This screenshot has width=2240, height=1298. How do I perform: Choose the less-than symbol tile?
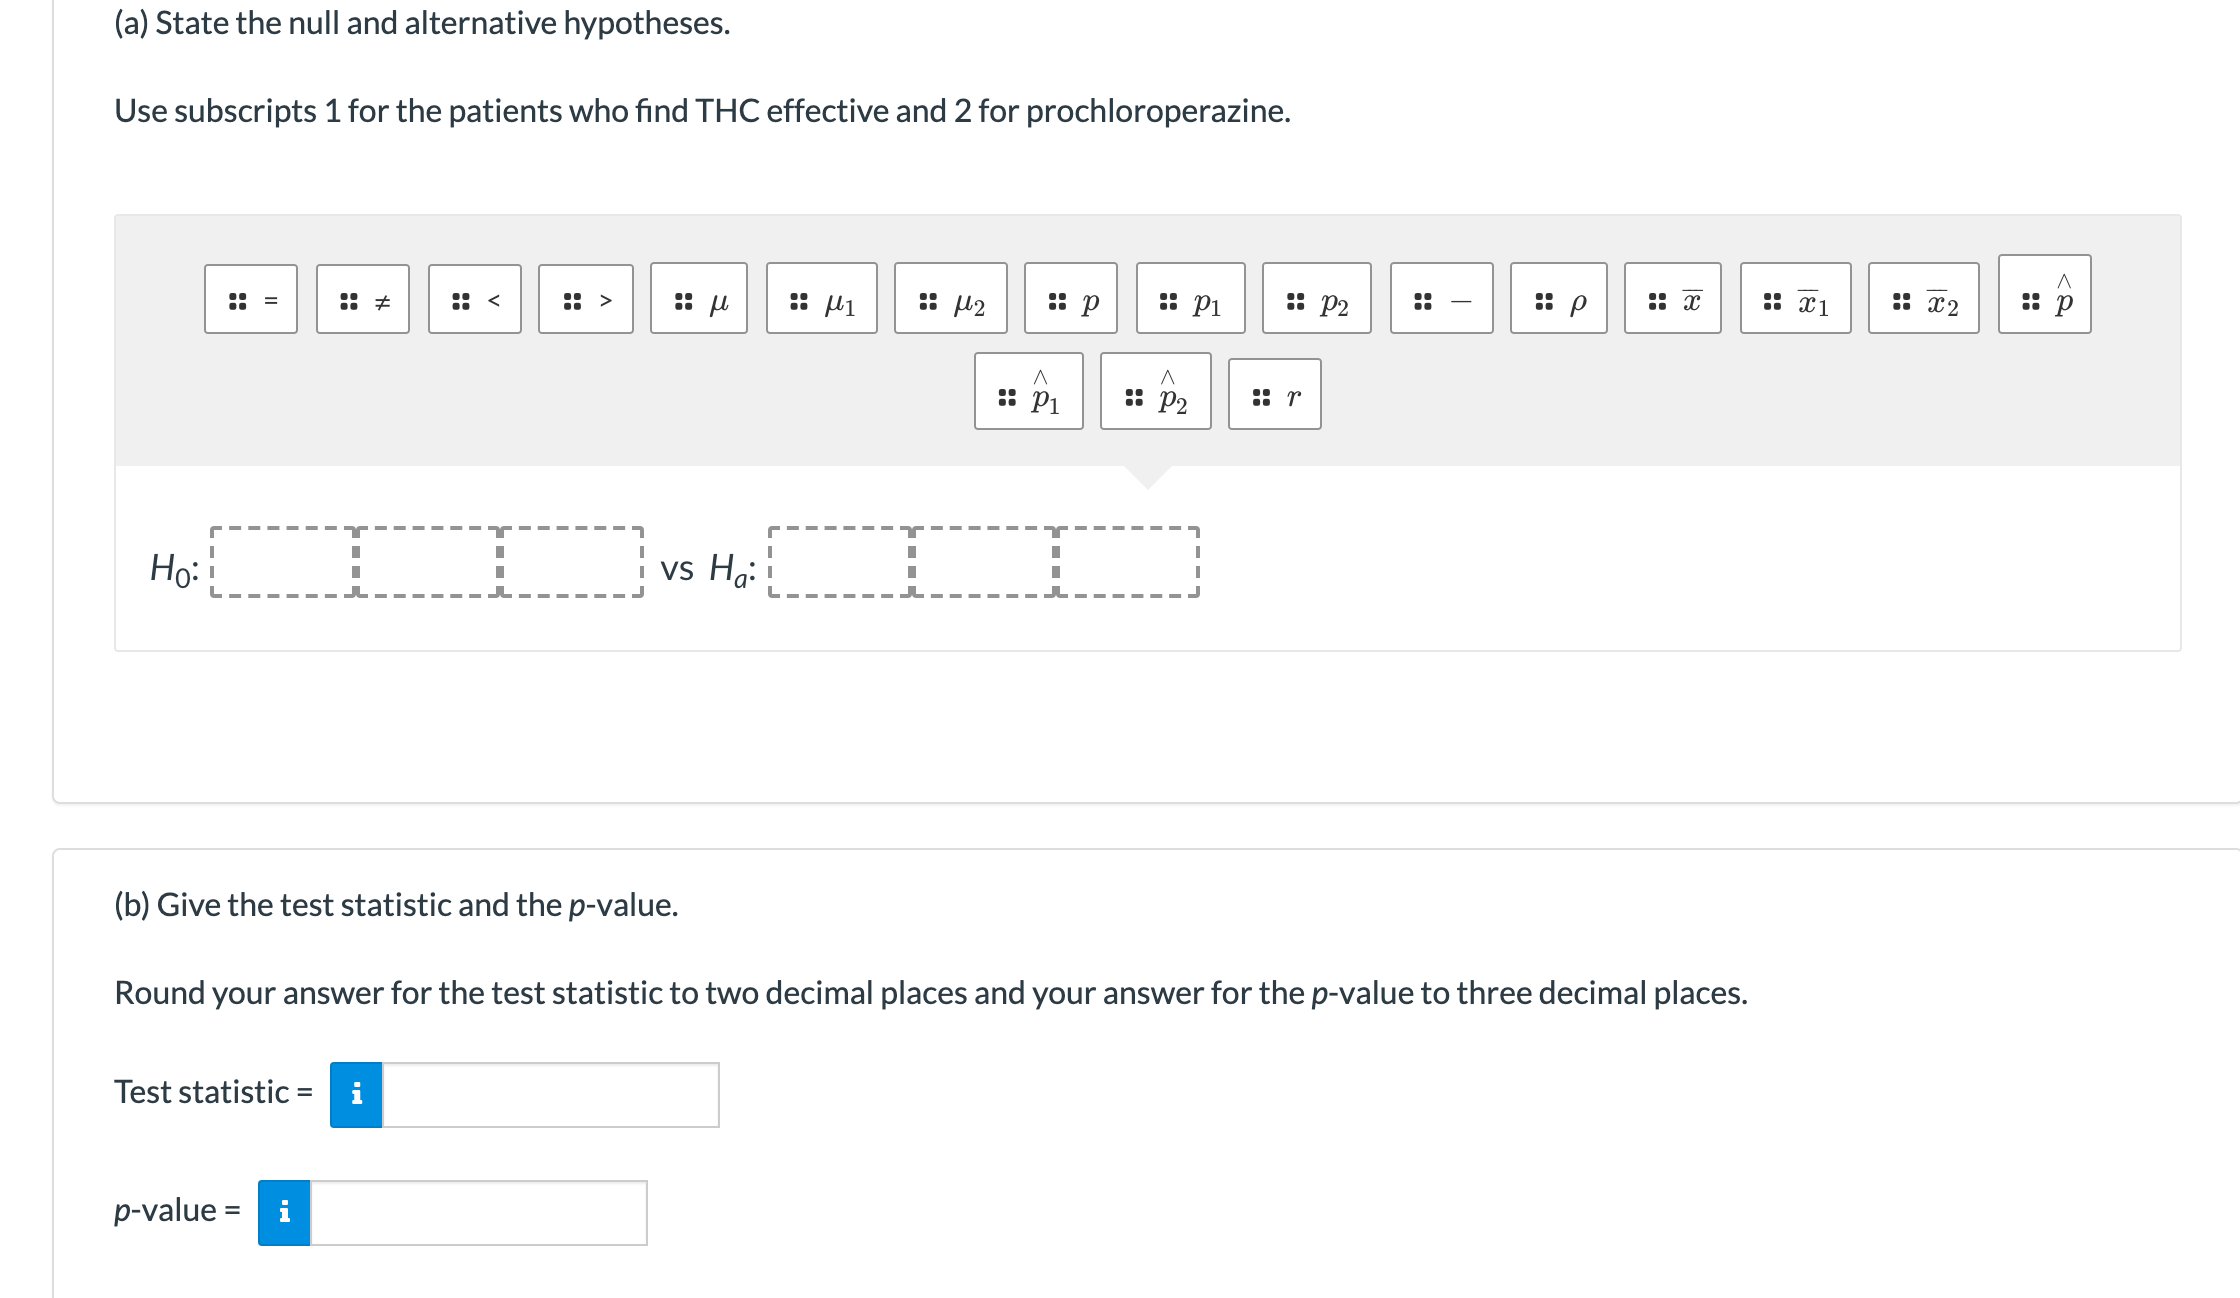coord(475,299)
